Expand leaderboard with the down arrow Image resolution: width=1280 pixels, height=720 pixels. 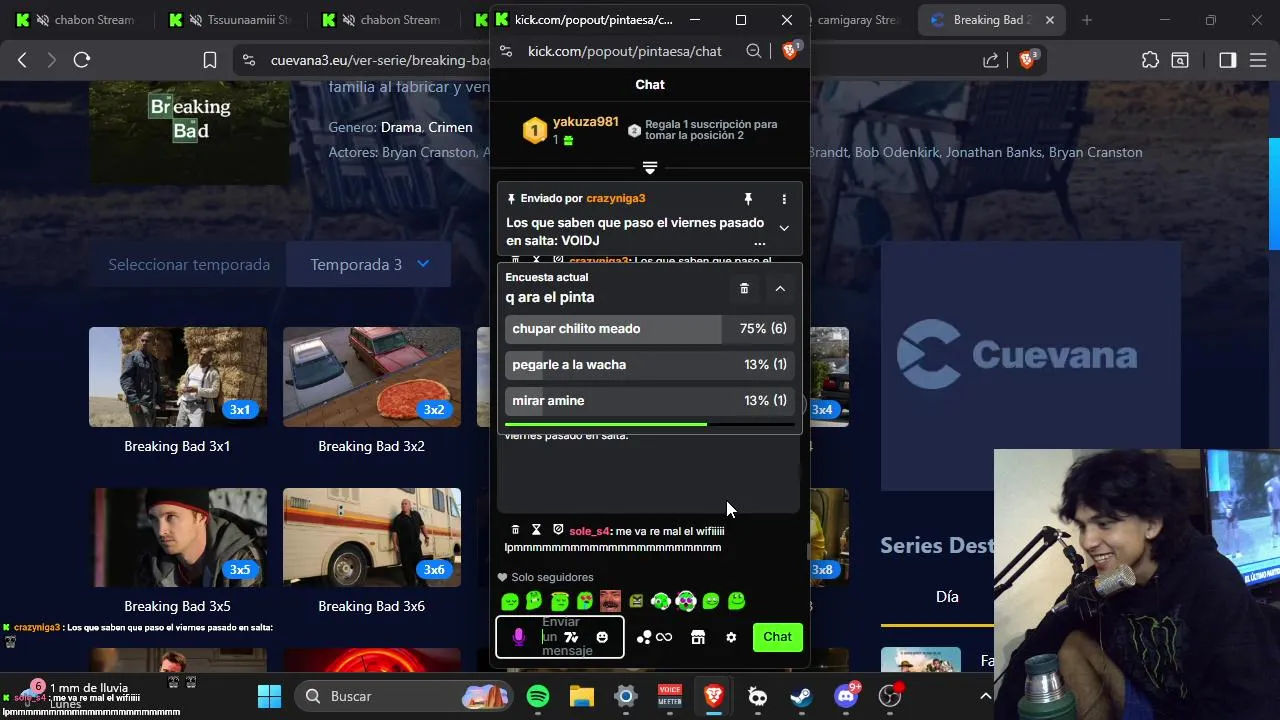(650, 167)
